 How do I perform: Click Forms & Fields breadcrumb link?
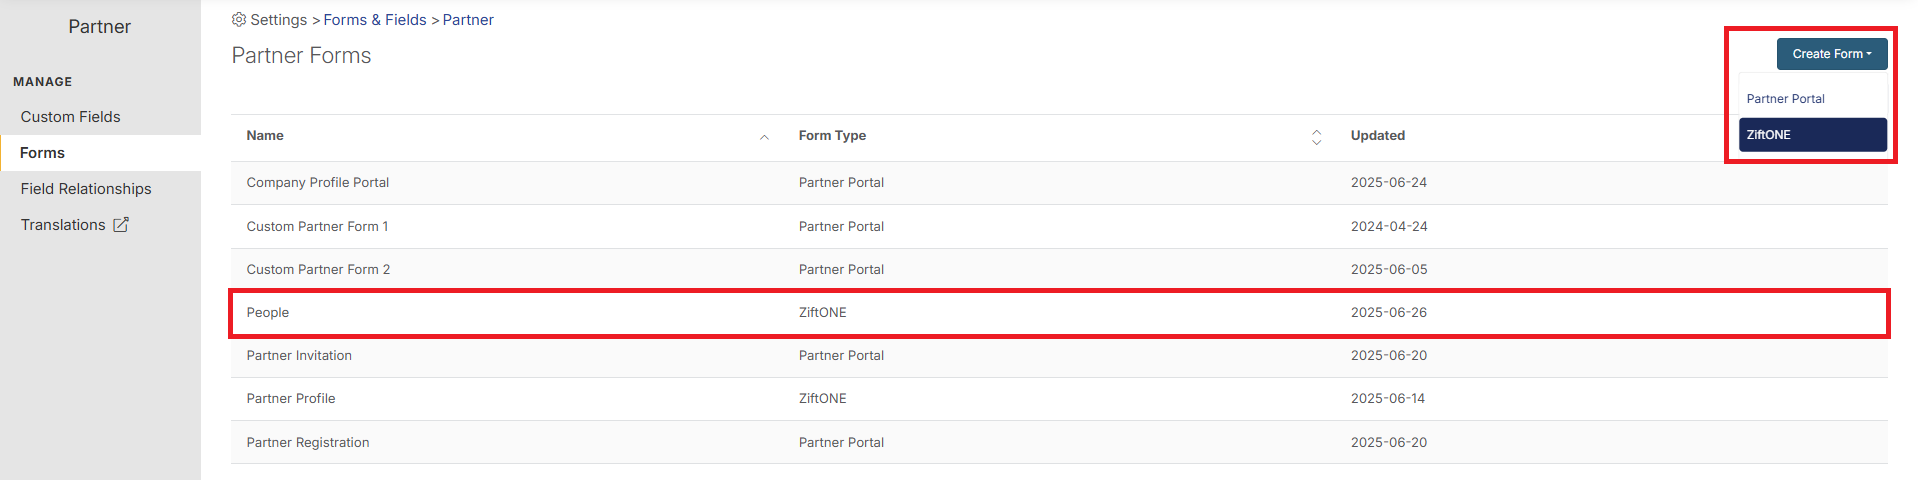(375, 20)
